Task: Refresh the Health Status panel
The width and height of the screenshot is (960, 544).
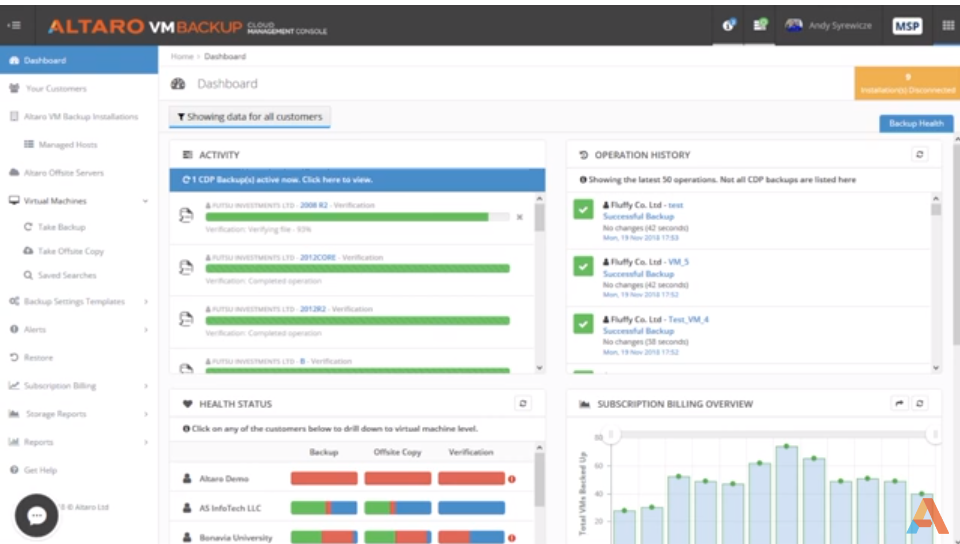Action: click(x=521, y=404)
